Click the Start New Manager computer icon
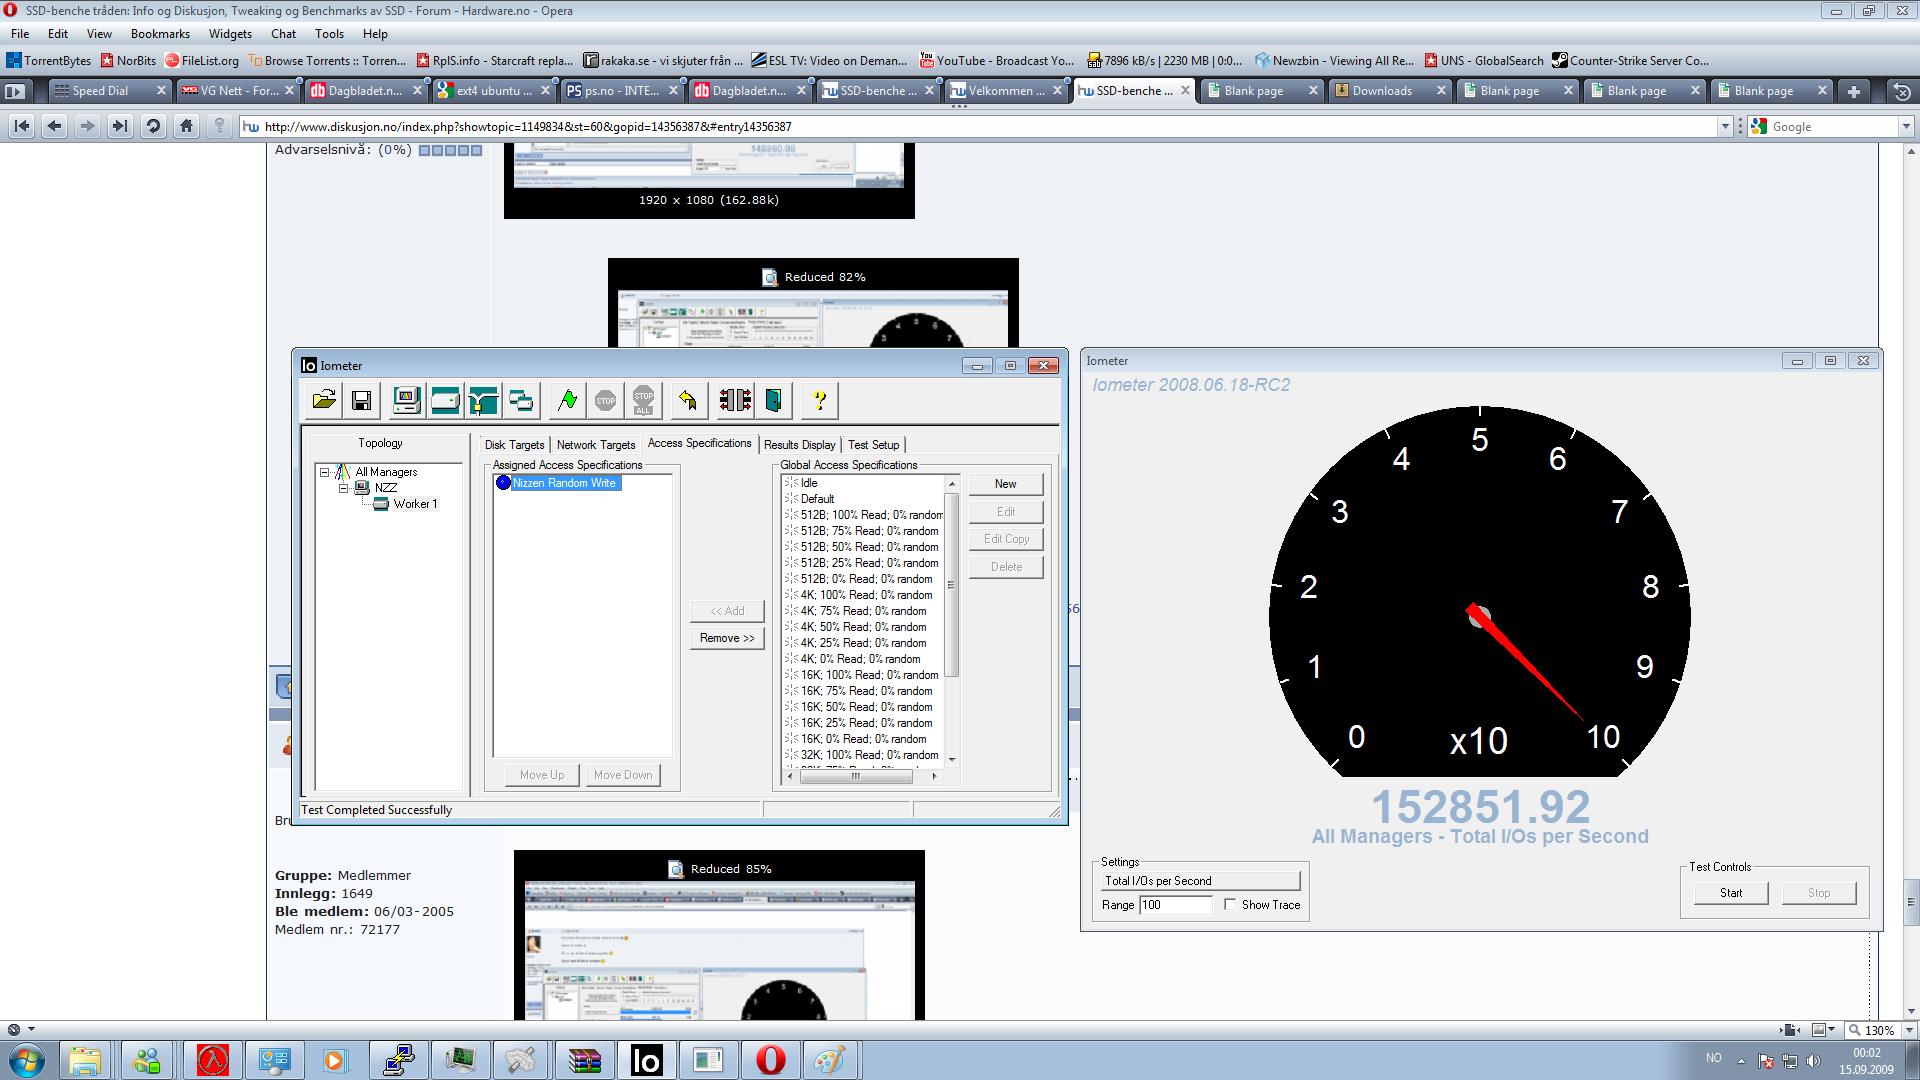Screen dimensions: 1920x1080 tap(406, 401)
